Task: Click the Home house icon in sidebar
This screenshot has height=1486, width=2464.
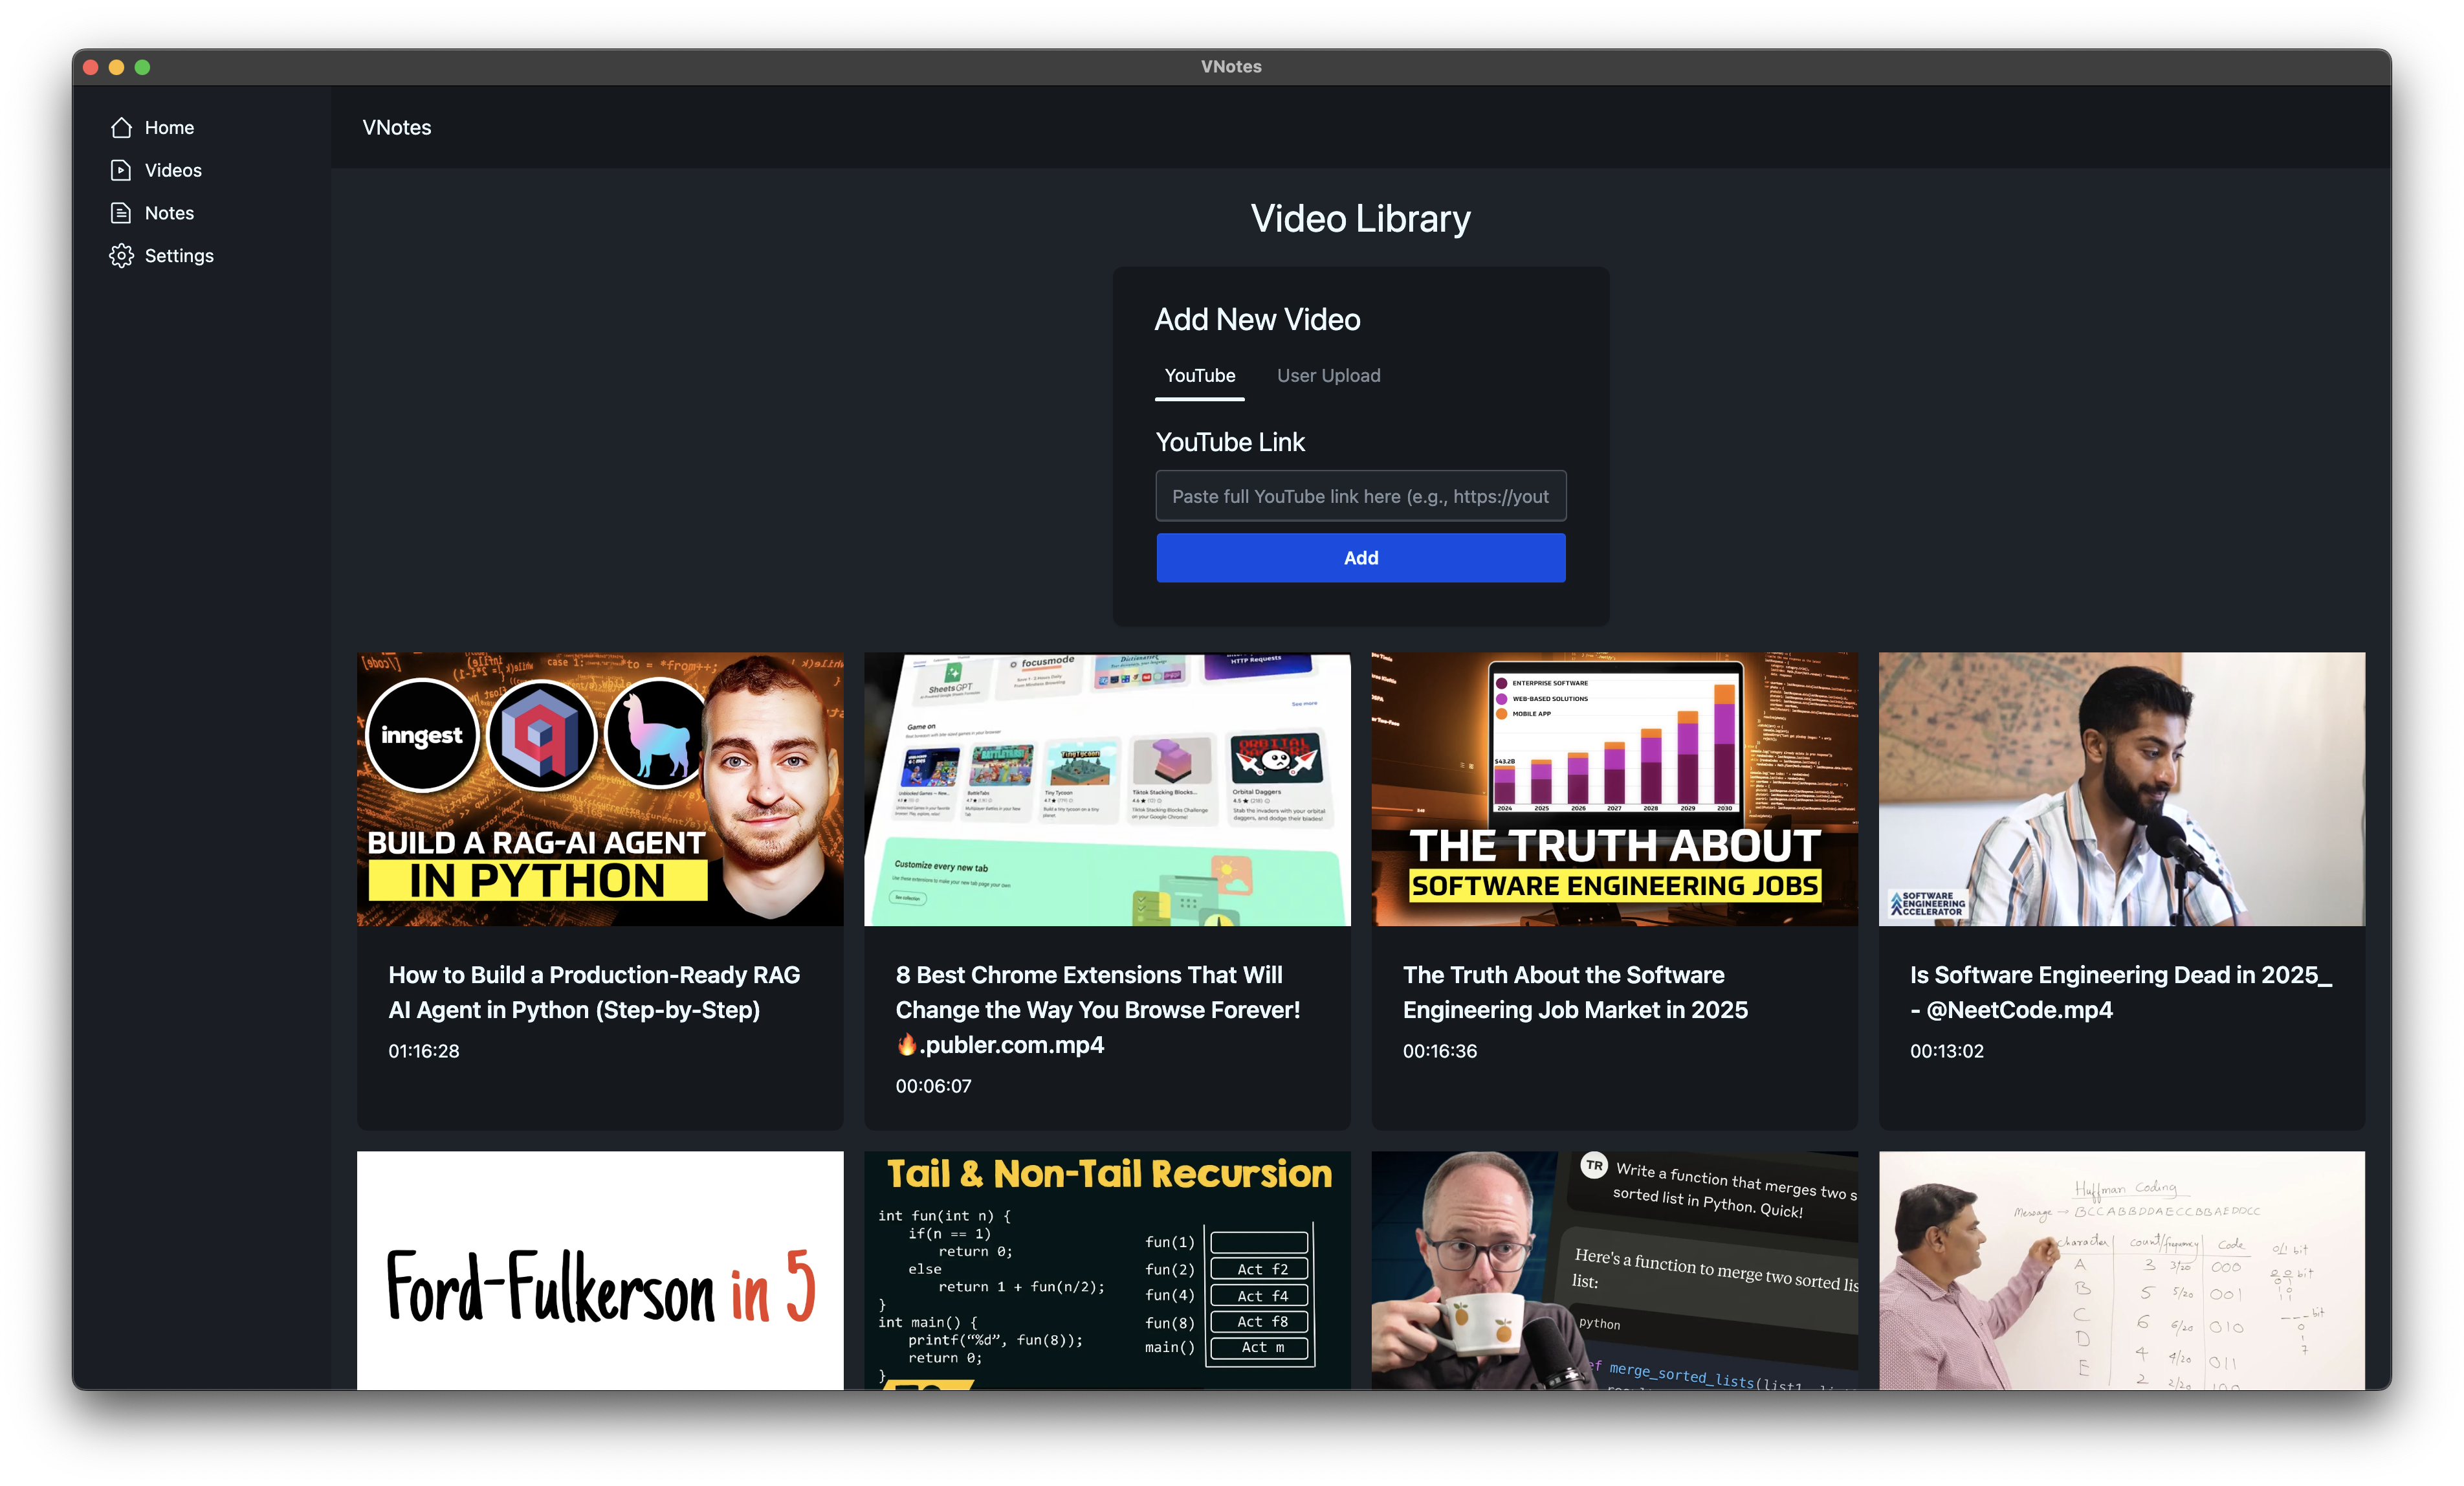Action: 121,128
